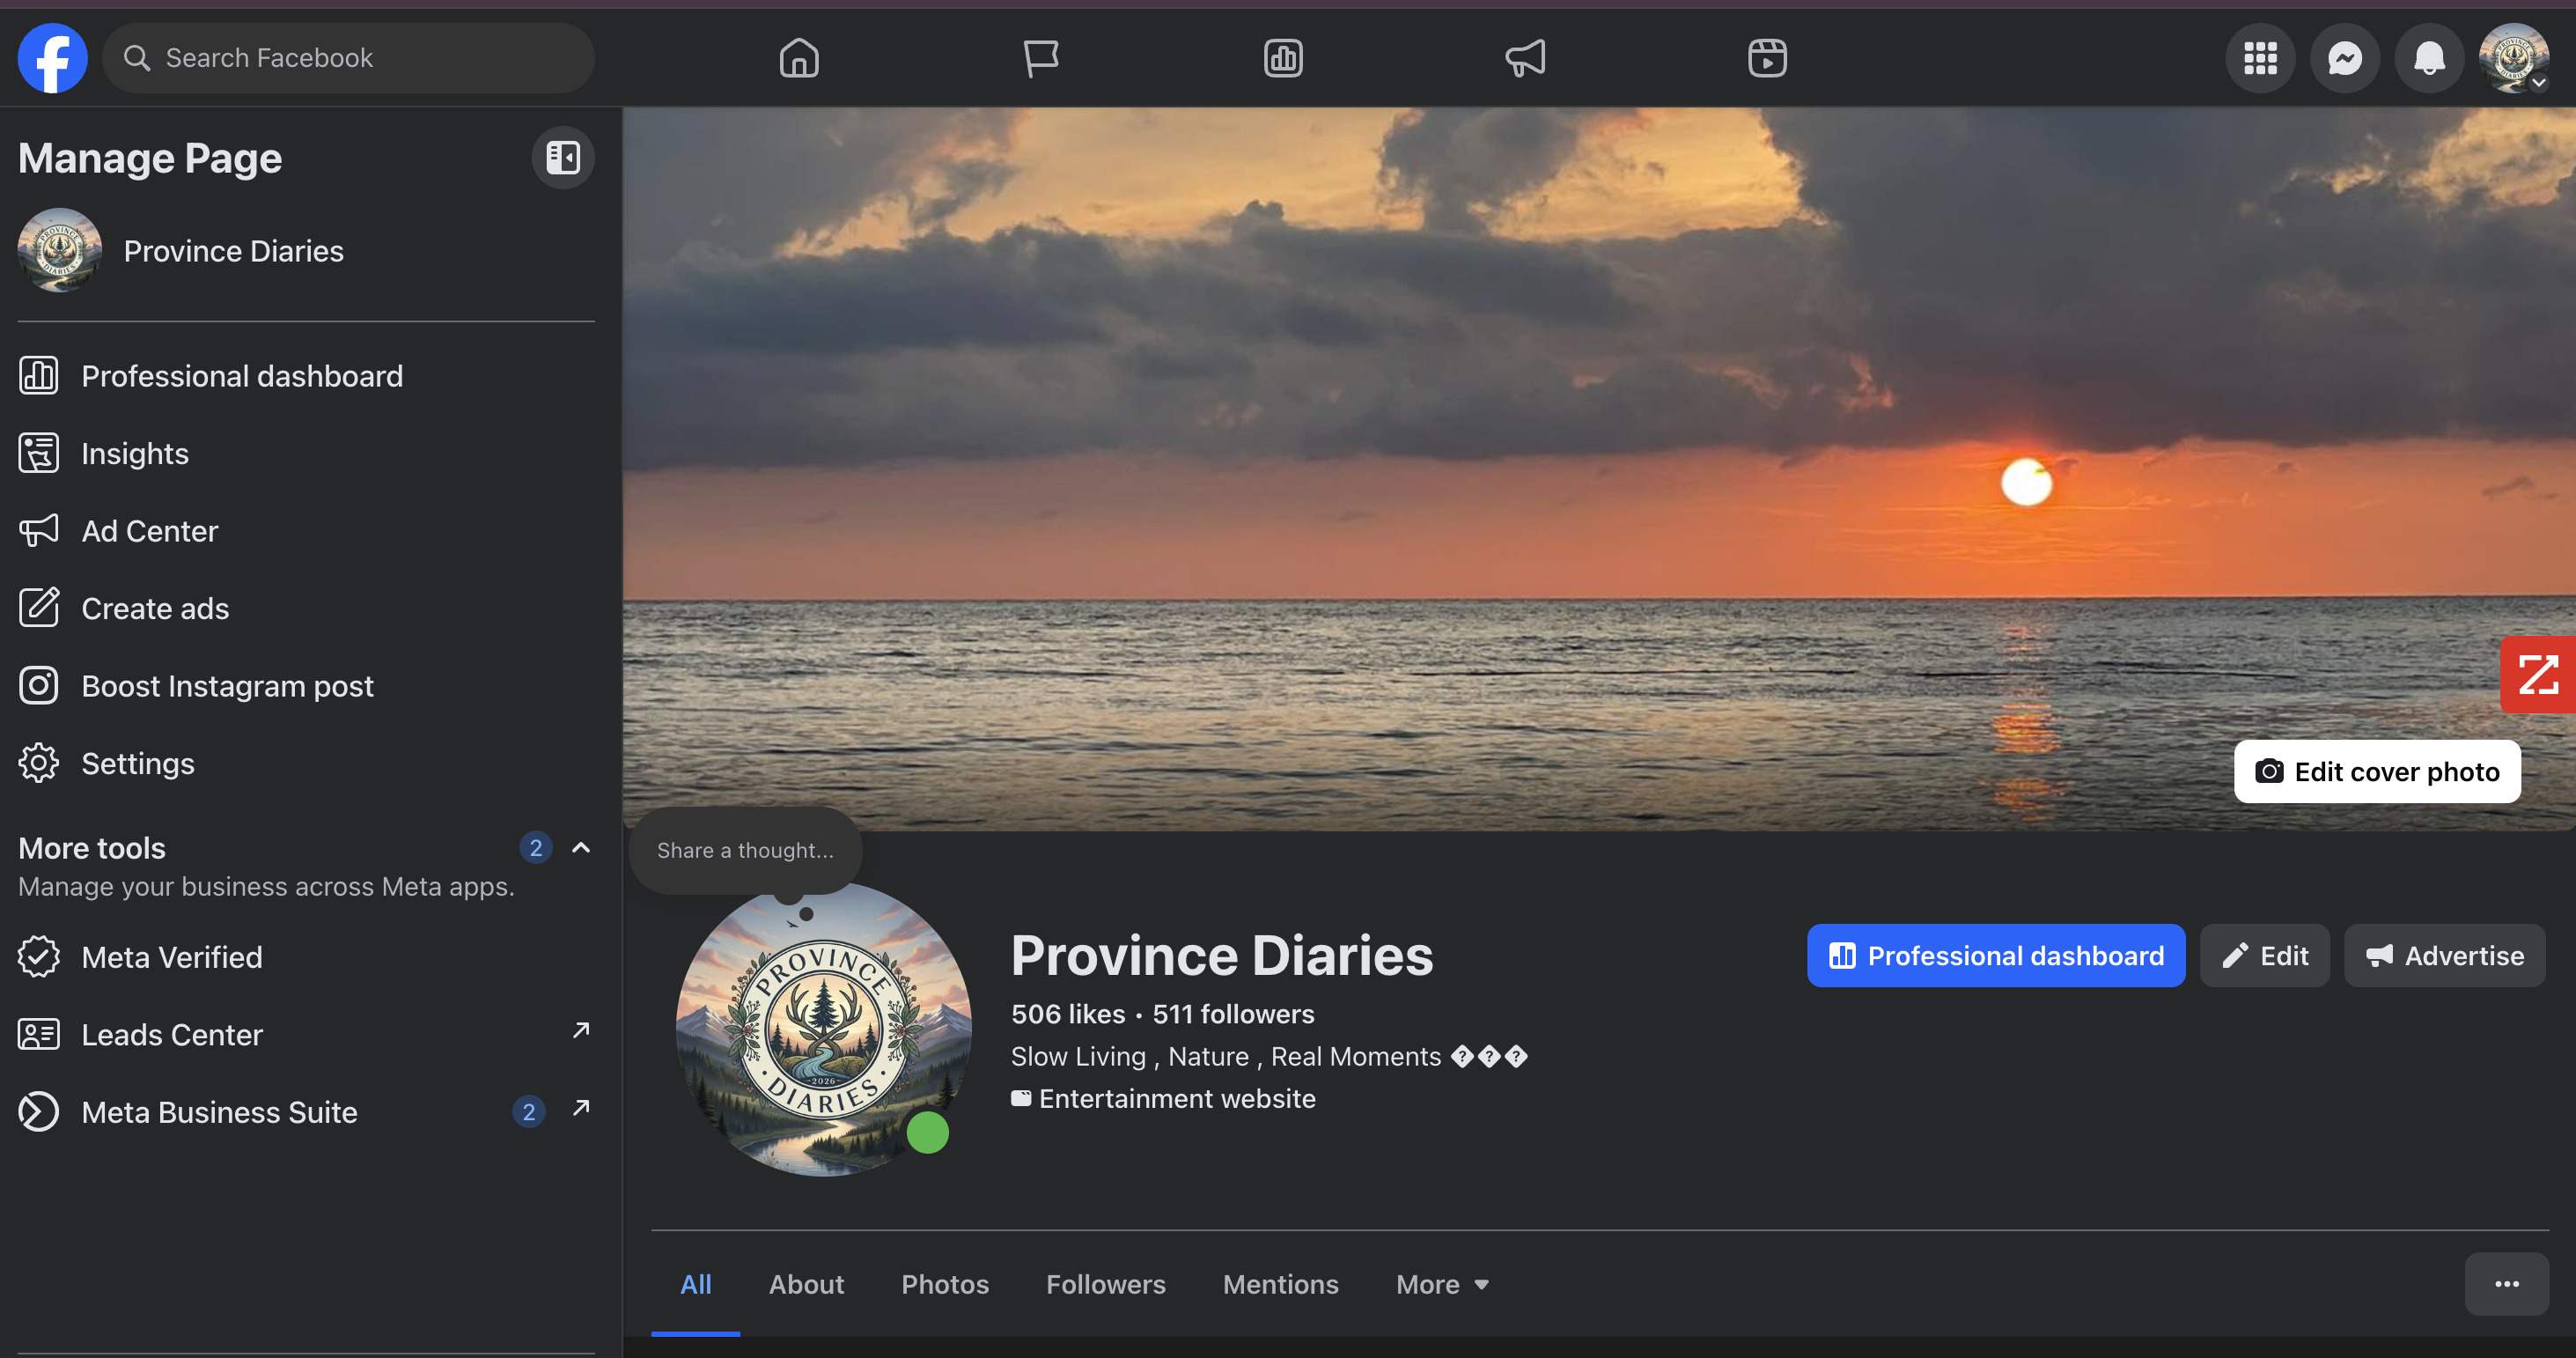Open the apps grid menu icon
Viewport: 2576px width, 1358px height.
tap(2260, 58)
